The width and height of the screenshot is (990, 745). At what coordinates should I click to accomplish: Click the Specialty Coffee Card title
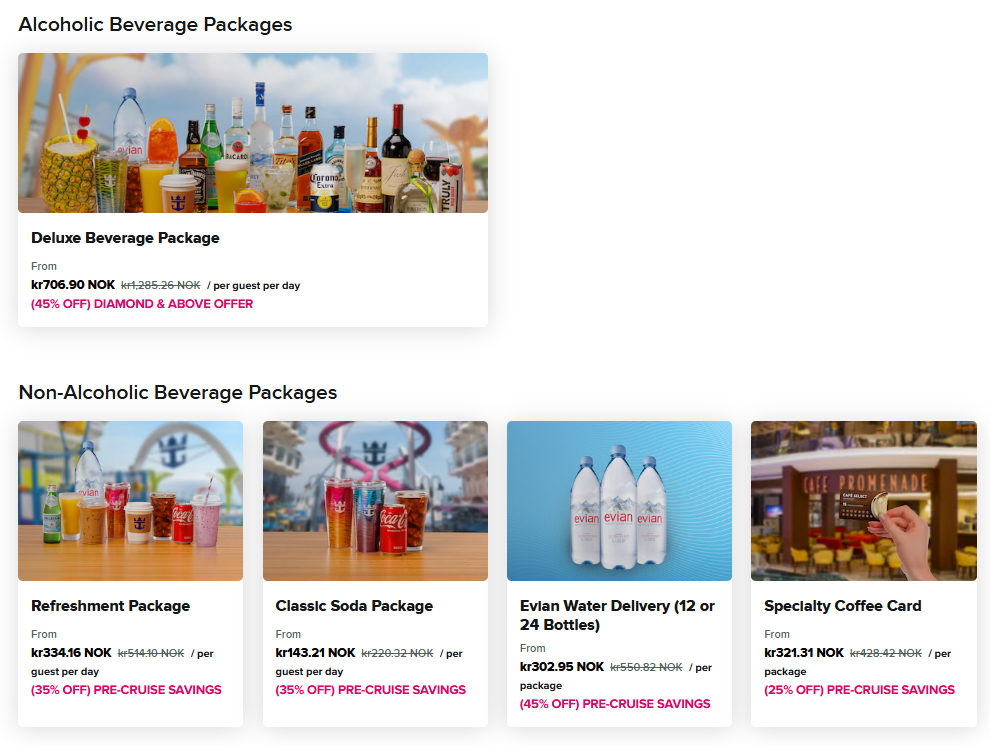tap(842, 606)
